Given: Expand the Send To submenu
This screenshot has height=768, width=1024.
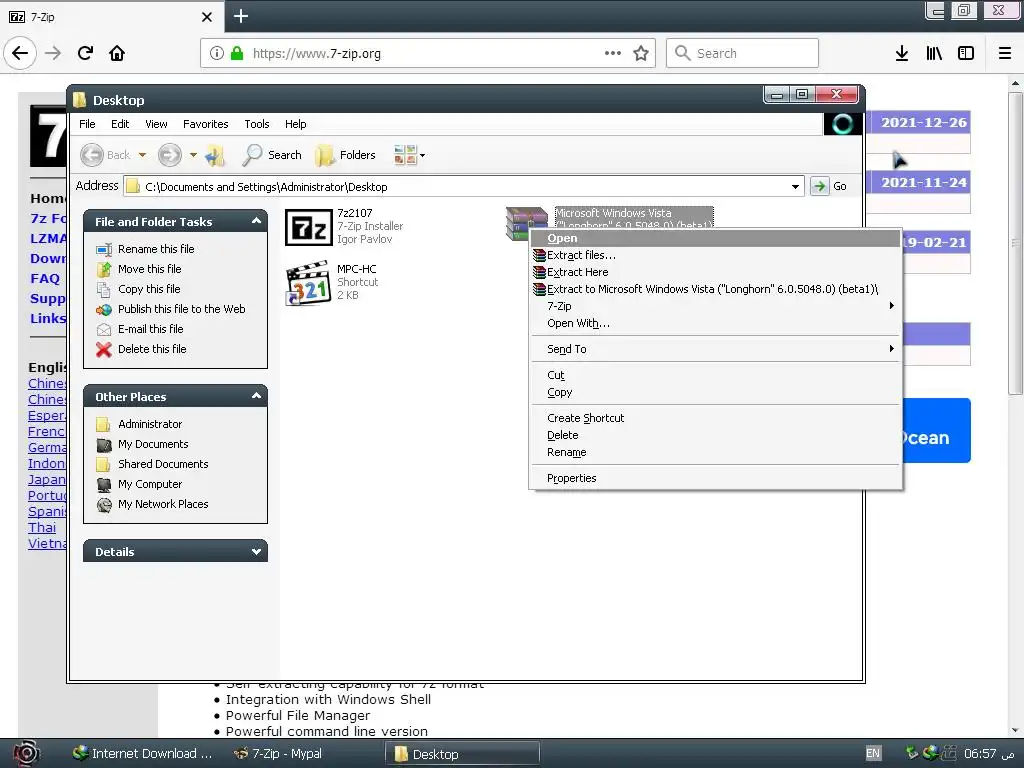Looking at the screenshot, I should tap(716, 349).
